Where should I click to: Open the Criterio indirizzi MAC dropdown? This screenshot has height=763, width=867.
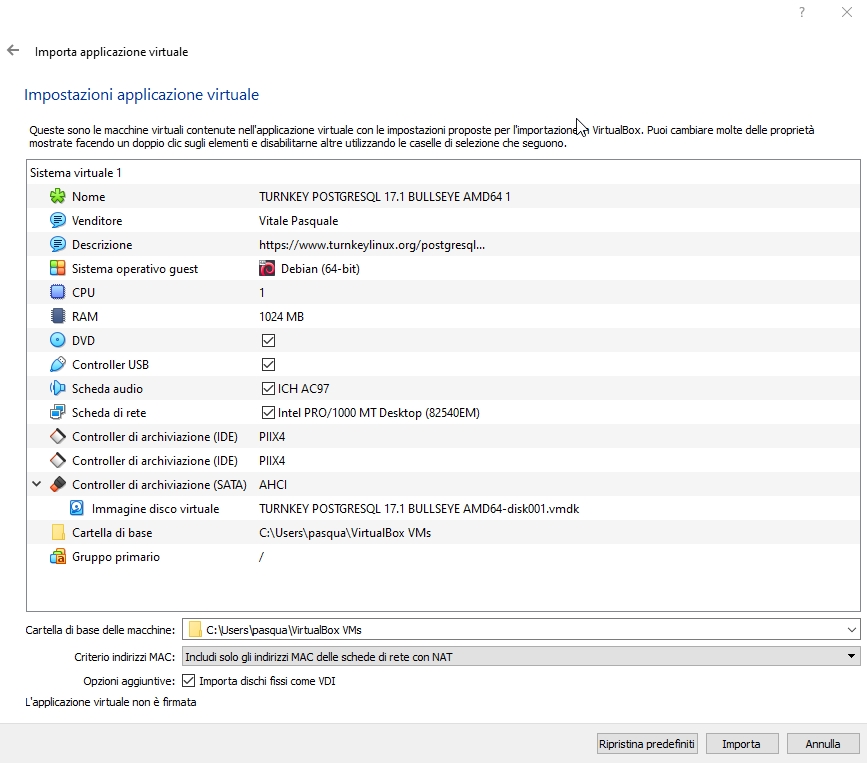[x=851, y=656]
